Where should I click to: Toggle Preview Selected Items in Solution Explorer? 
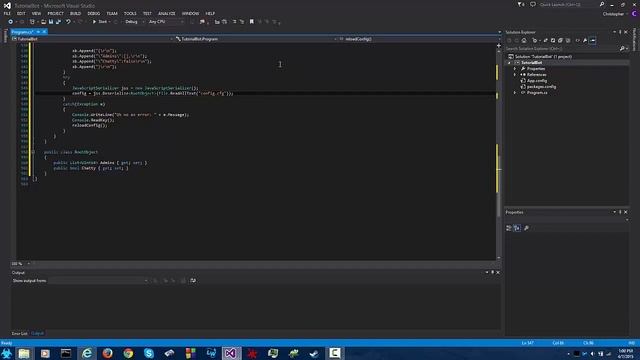coord(593,40)
